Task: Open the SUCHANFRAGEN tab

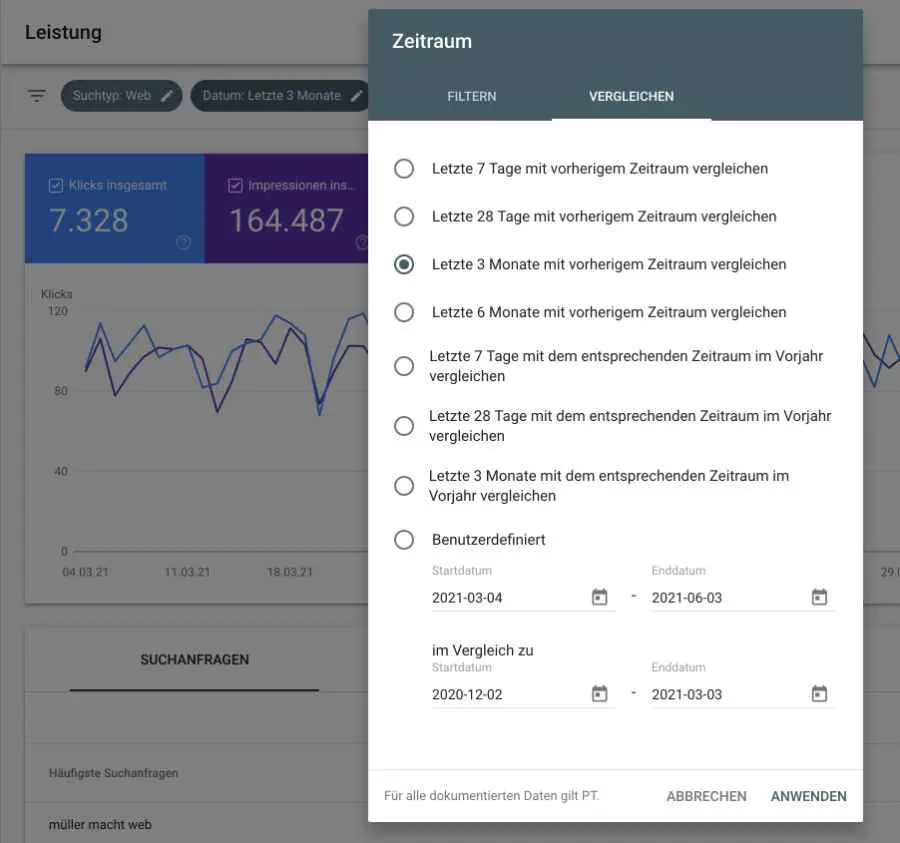Action: coord(195,659)
